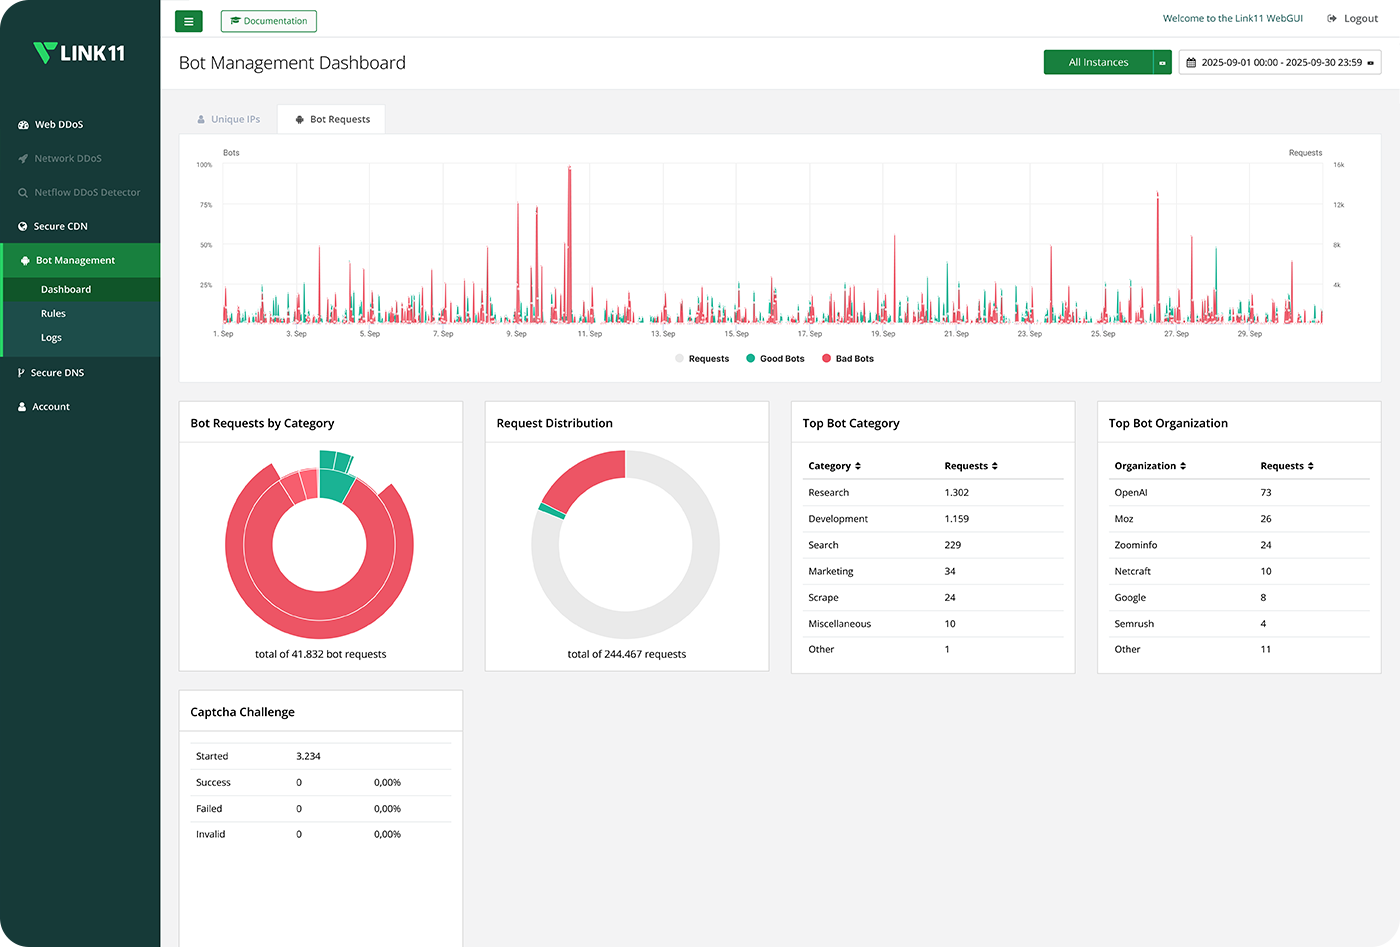Click the red segment in Request Distribution donut
This screenshot has height=947, width=1400.
586,475
